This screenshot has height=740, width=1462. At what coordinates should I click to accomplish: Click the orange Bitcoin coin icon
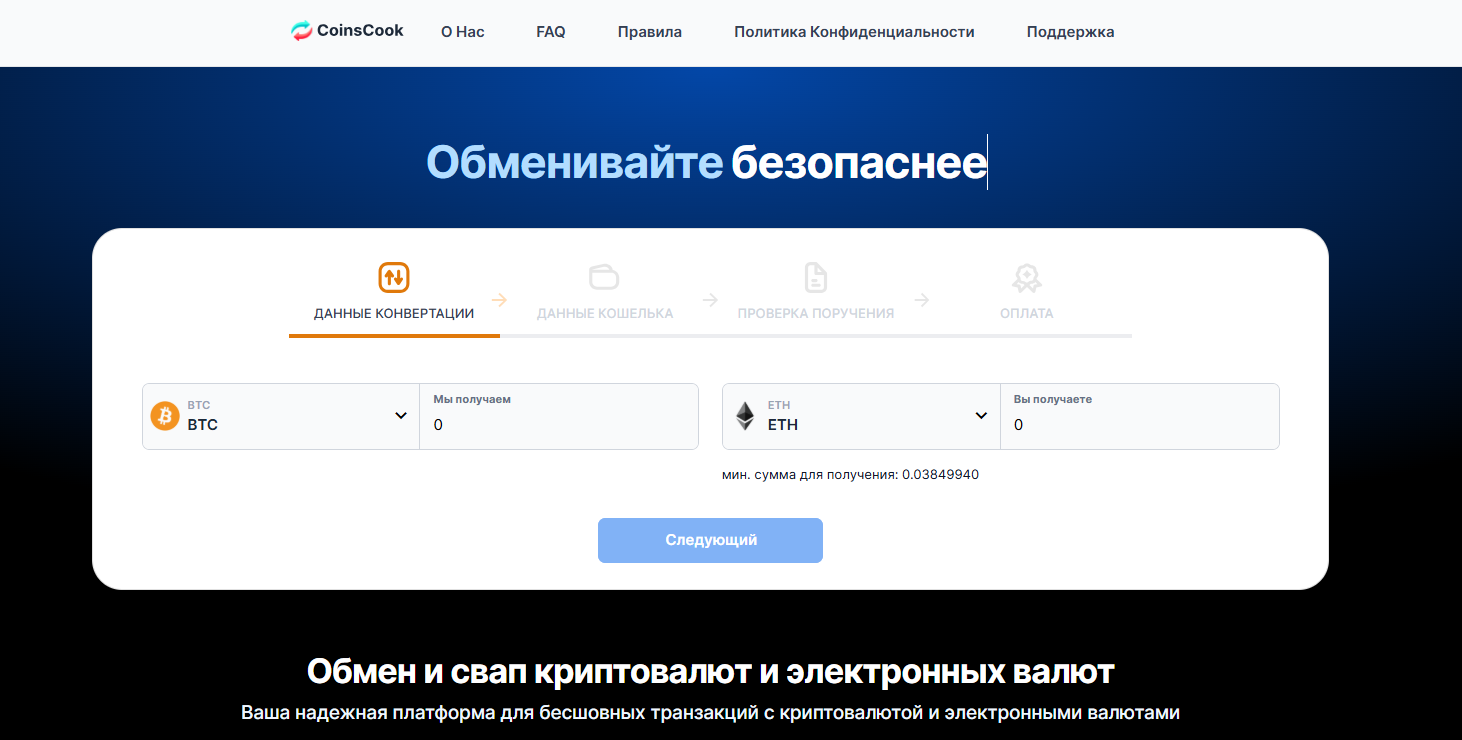tap(165, 416)
